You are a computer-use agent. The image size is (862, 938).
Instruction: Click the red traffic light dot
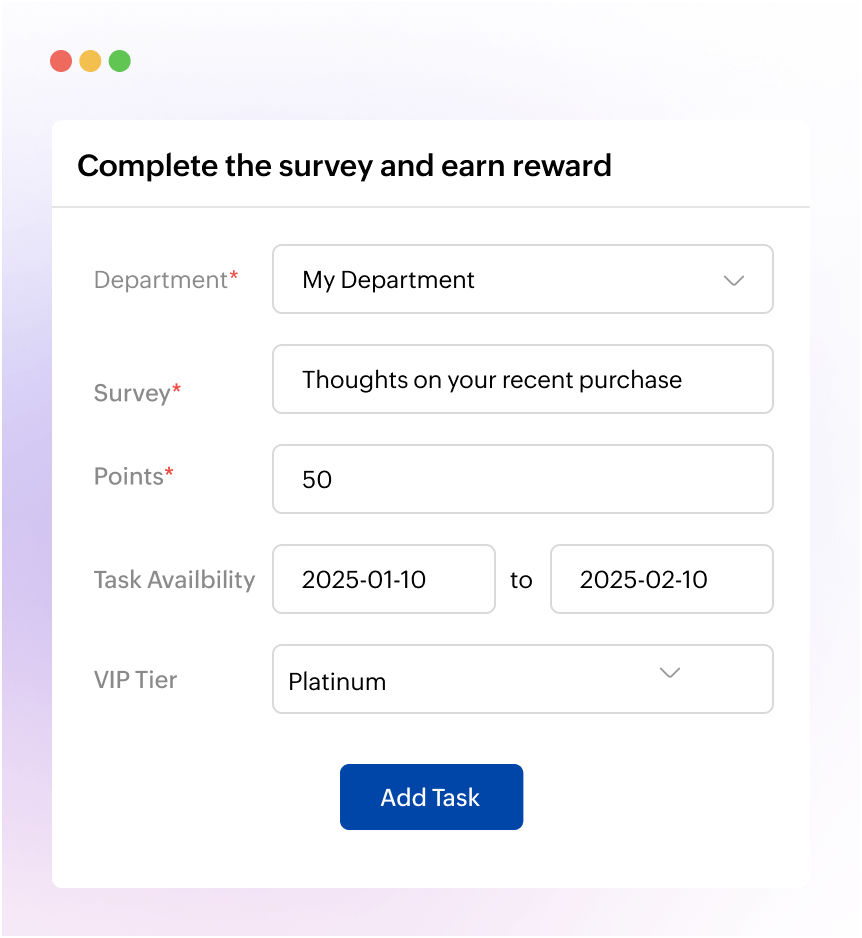tap(60, 61)
